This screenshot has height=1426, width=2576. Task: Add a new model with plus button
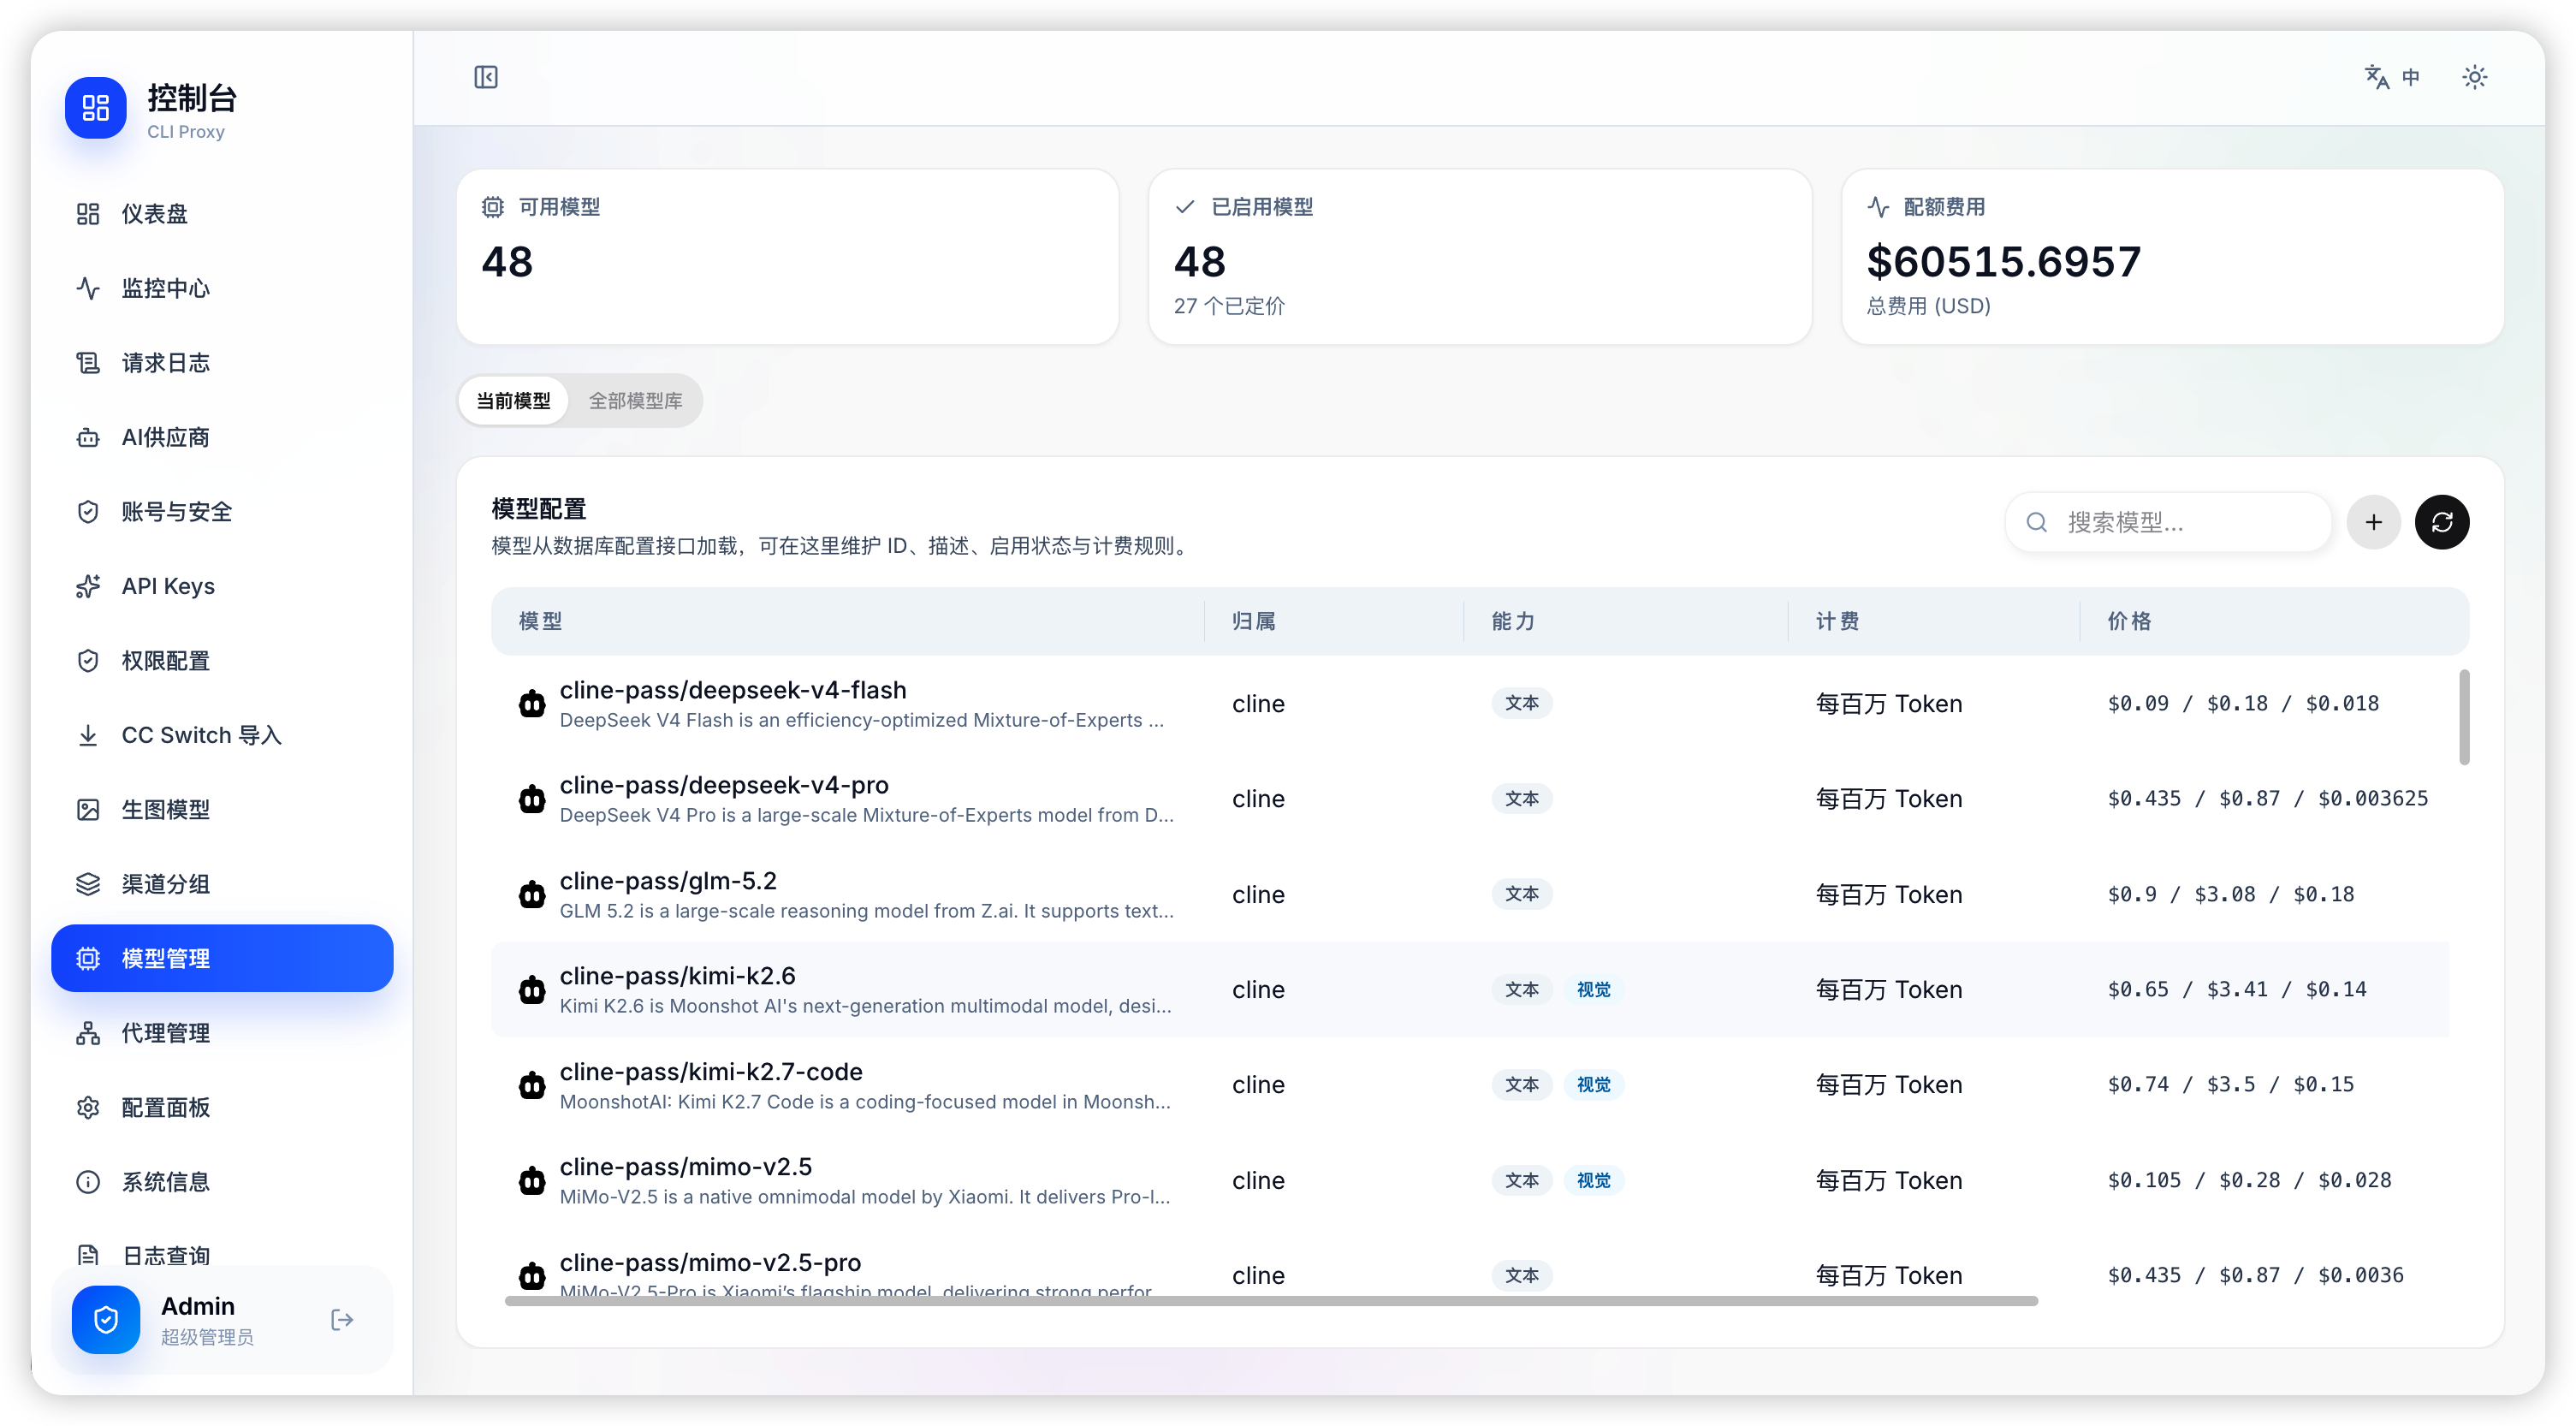[x=2373, y=522]
